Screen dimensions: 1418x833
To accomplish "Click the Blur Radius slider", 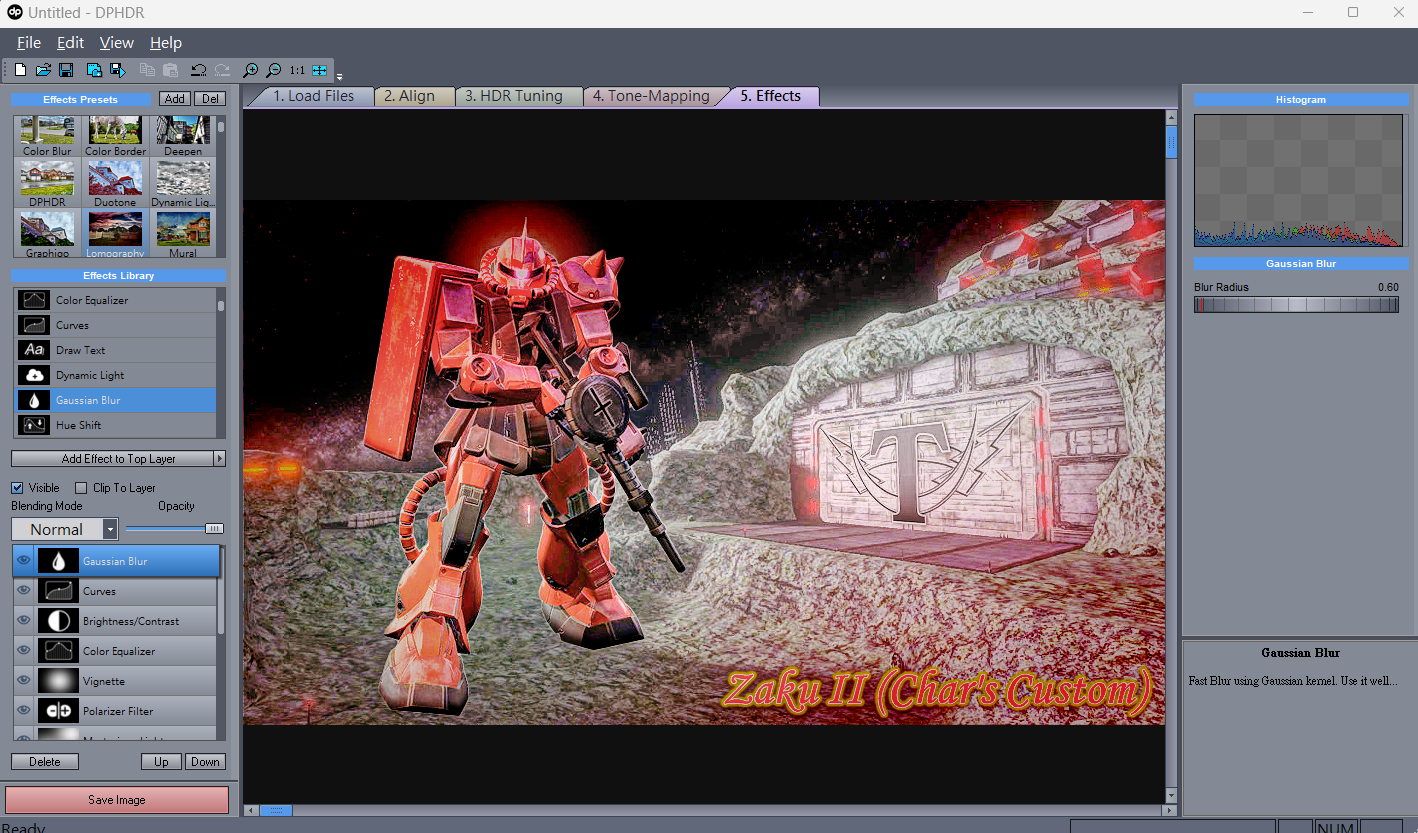I will (1297, 305).
